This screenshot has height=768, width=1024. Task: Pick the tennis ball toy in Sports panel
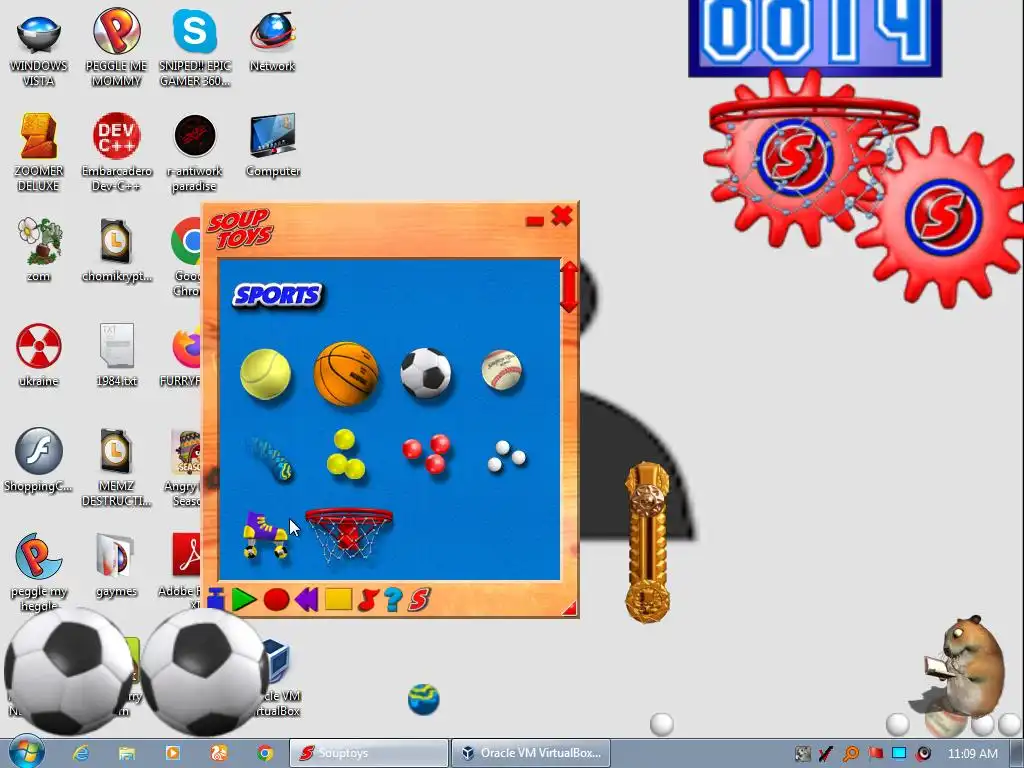pos(265,374)
